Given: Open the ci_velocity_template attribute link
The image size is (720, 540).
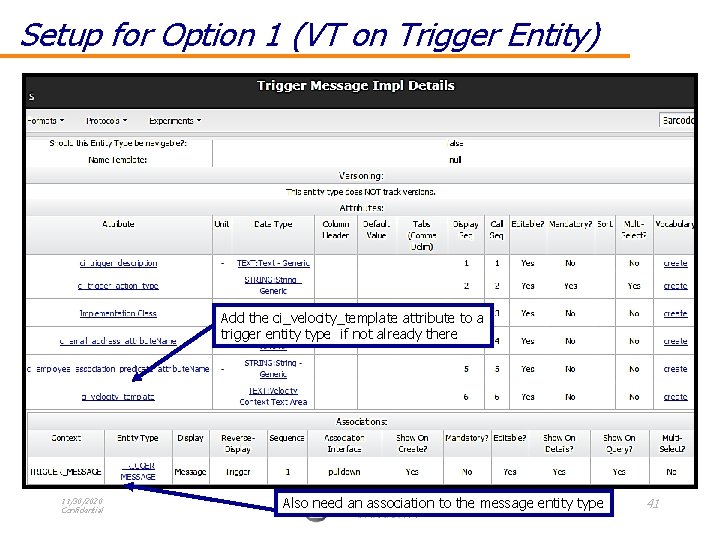Looking at the screenshot, I should (118, 397).
